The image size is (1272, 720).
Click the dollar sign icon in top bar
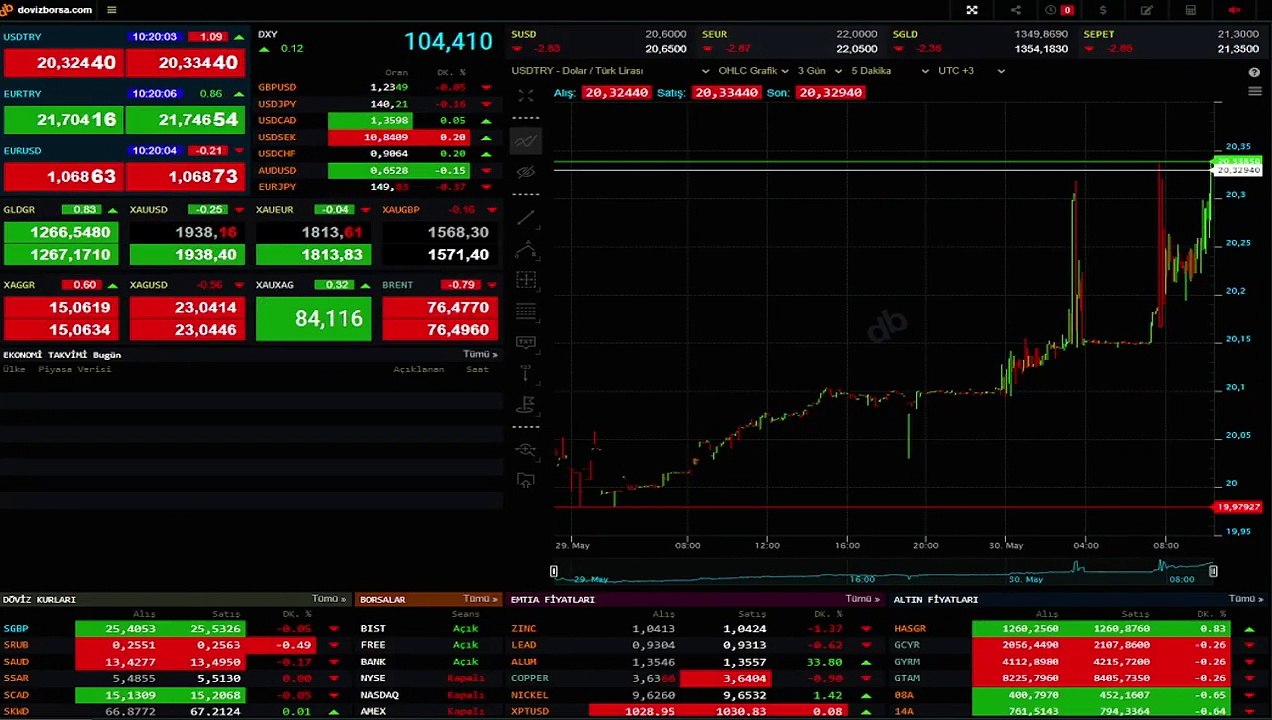tap(1103, 10)
